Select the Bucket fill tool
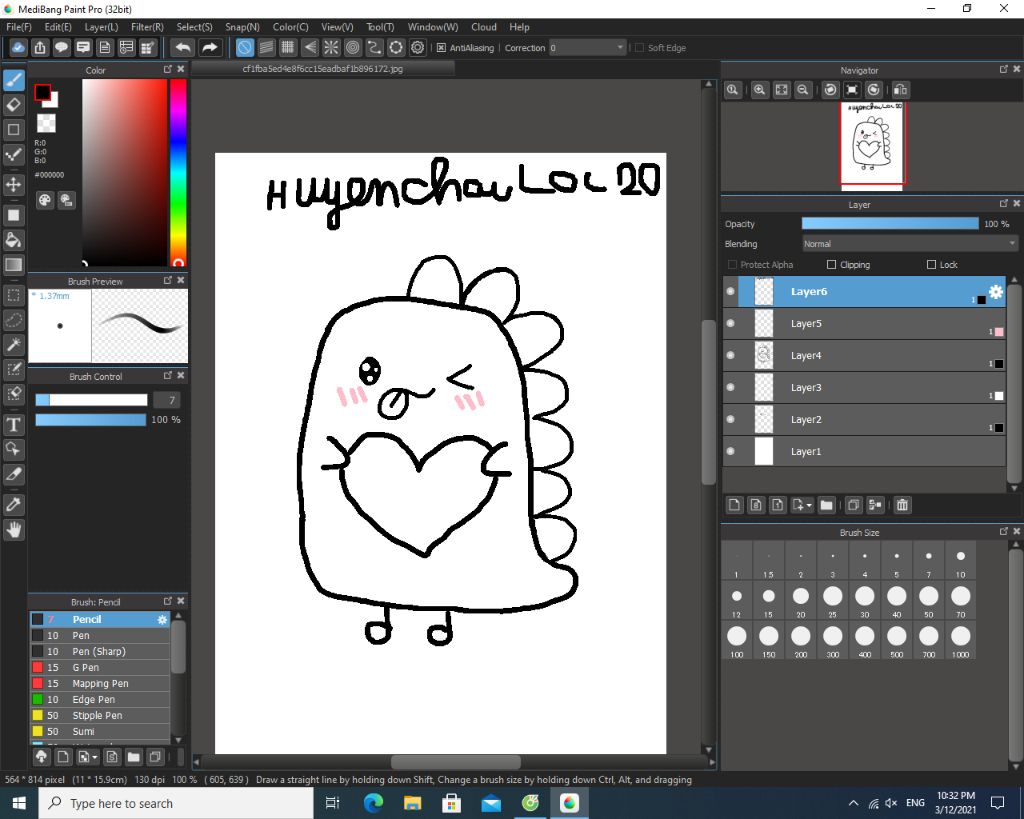This screenshot has height=819, width=1024. 14,240
